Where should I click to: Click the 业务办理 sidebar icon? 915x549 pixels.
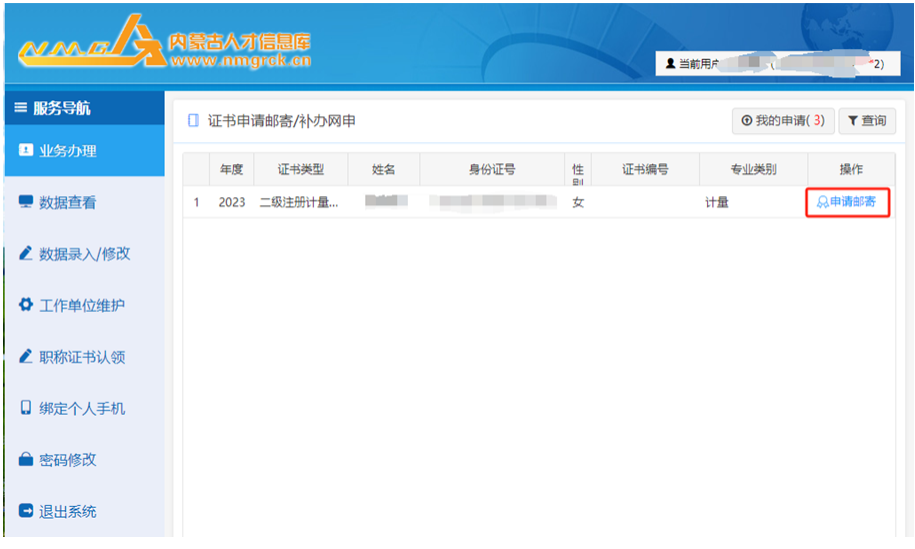[26, 151]
